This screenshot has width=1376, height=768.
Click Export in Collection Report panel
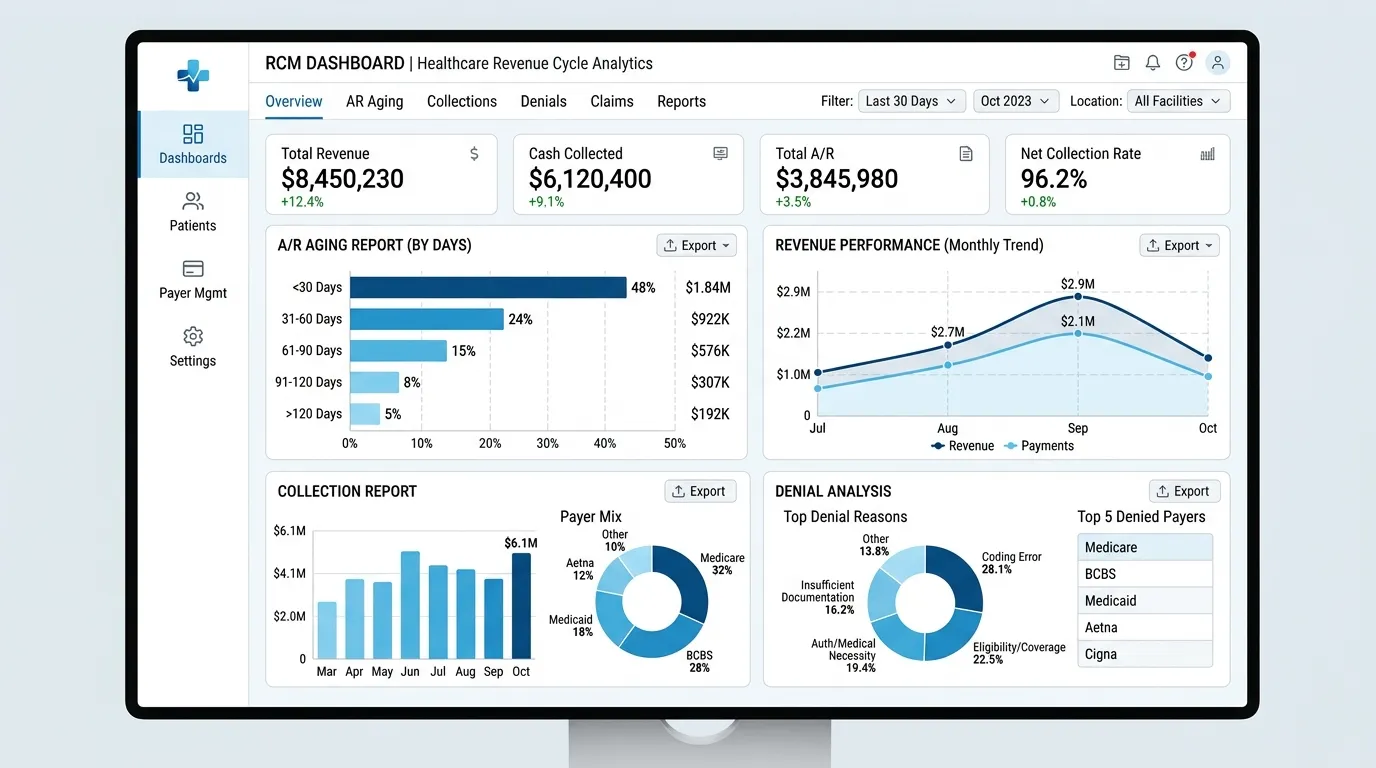(x=699, y=491)
